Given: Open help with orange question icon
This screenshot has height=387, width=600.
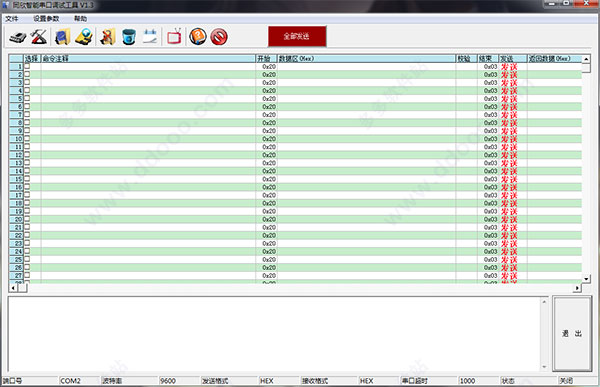Looking at the screenshot, I should (x=198, y=37).
